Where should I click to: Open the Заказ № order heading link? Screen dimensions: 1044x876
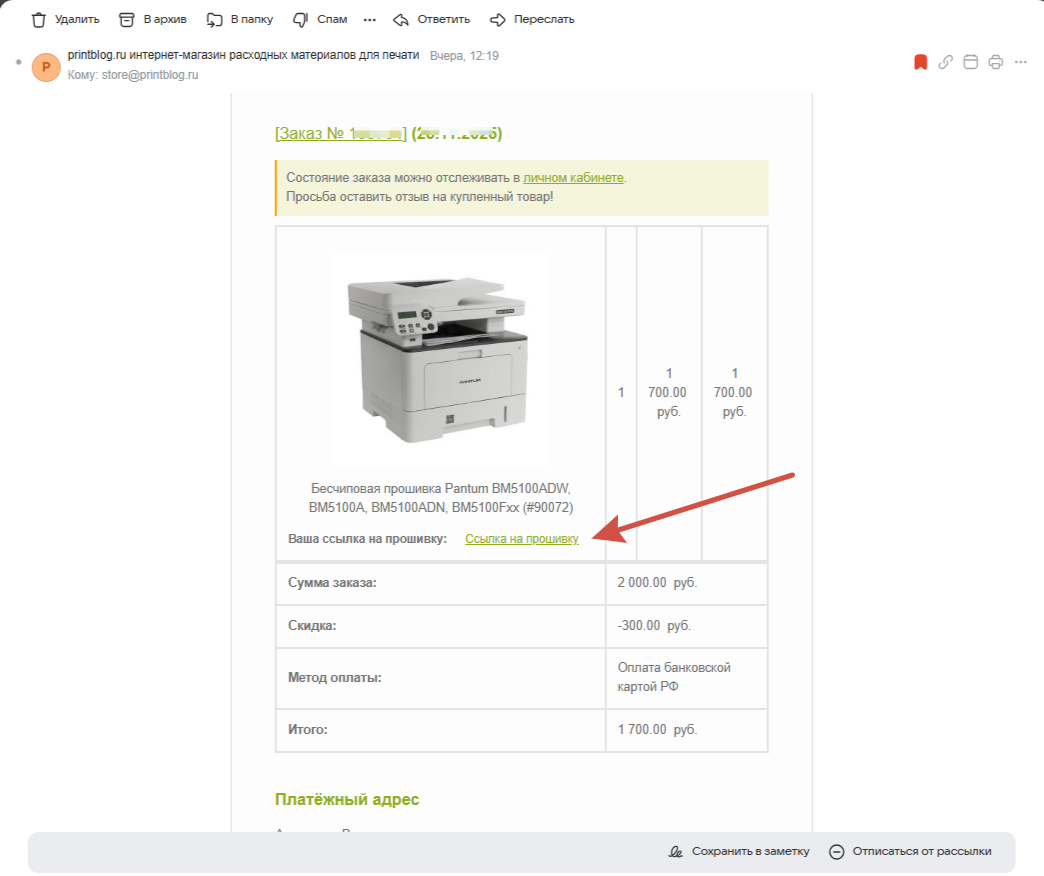point(340,133)
